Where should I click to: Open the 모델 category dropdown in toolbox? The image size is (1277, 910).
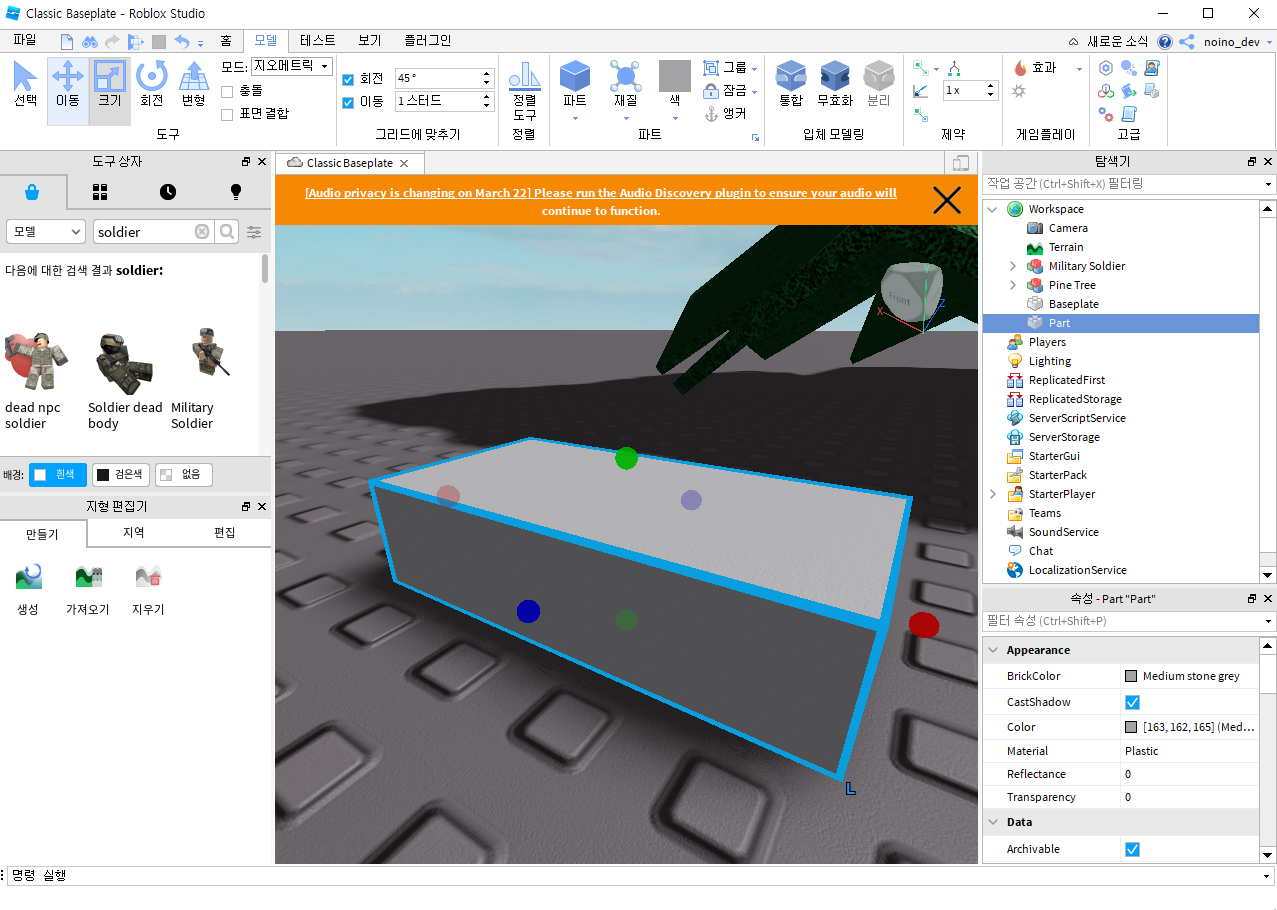pyautogui.click(x=46, y=232)
